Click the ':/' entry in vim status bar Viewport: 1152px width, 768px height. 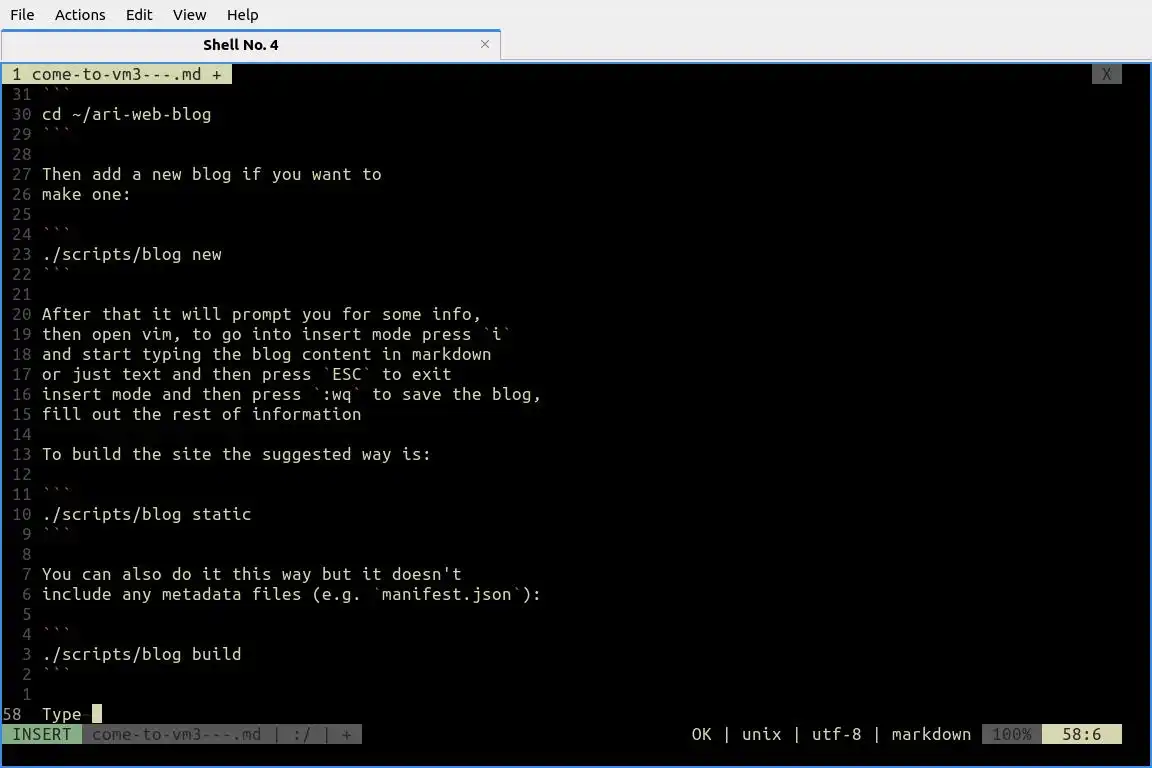click(x=301, y=734)
